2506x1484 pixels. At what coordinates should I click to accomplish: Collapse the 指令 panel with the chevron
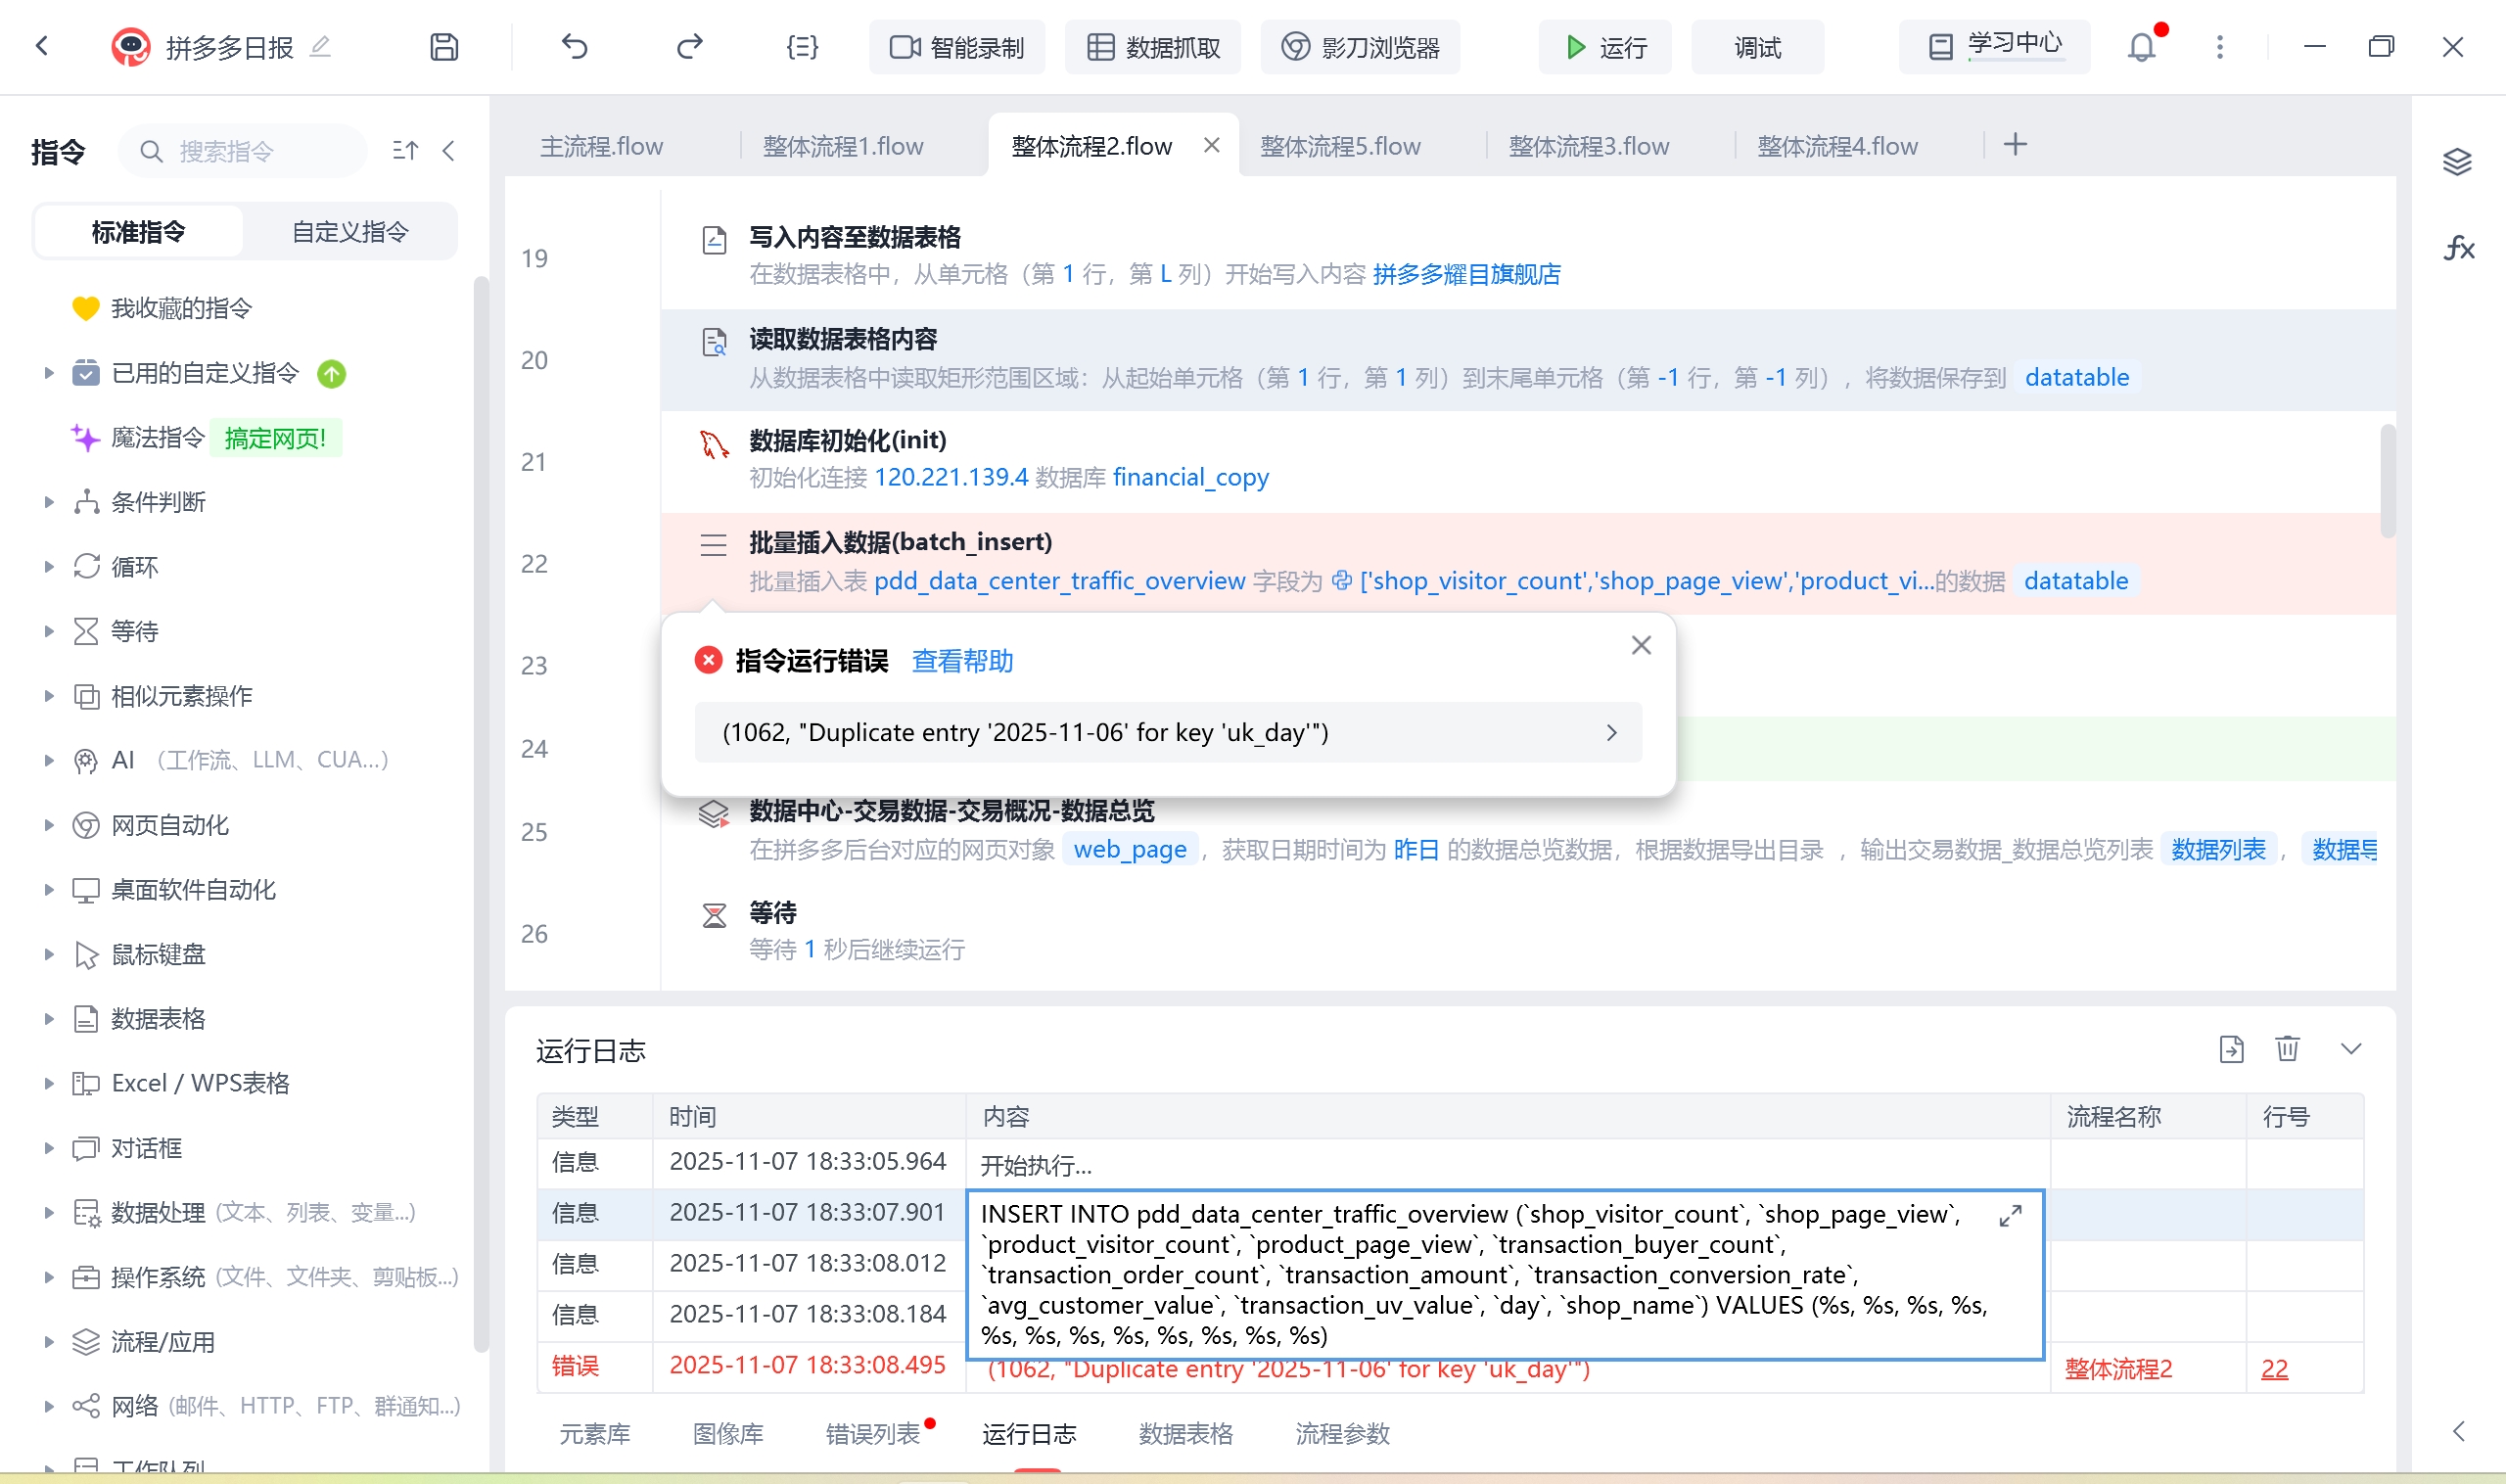coord(449,151)
